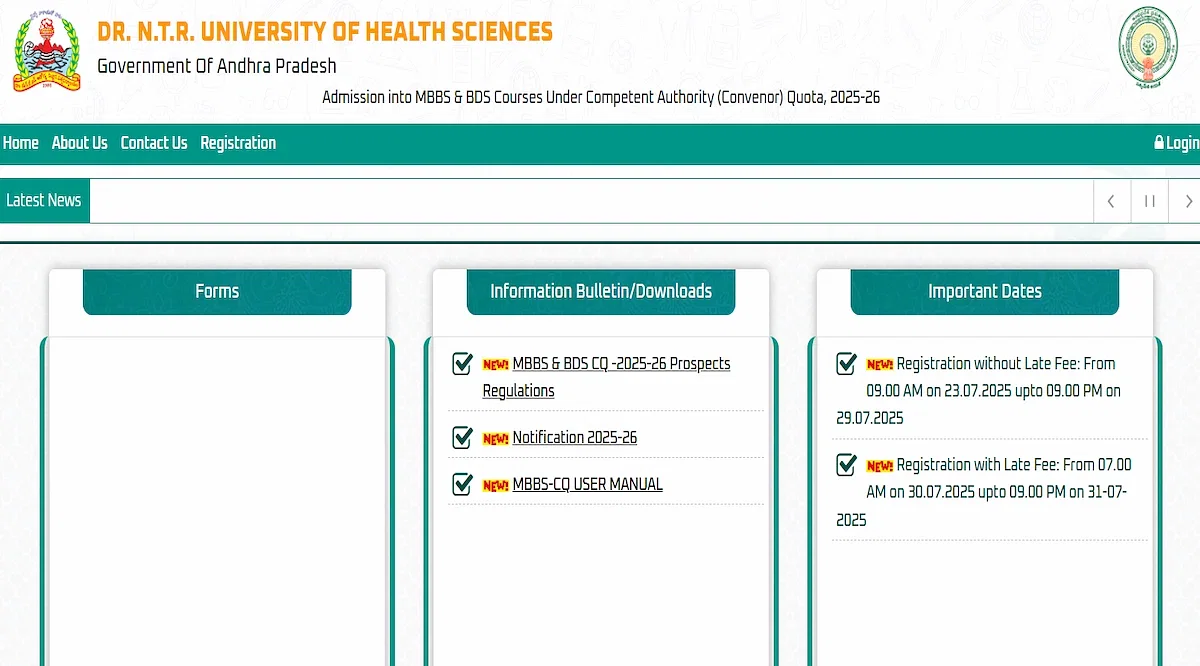Click 'Government Of Andhra Pradesh' subtitle
The image size is (1200, 666).
point(217,66)
